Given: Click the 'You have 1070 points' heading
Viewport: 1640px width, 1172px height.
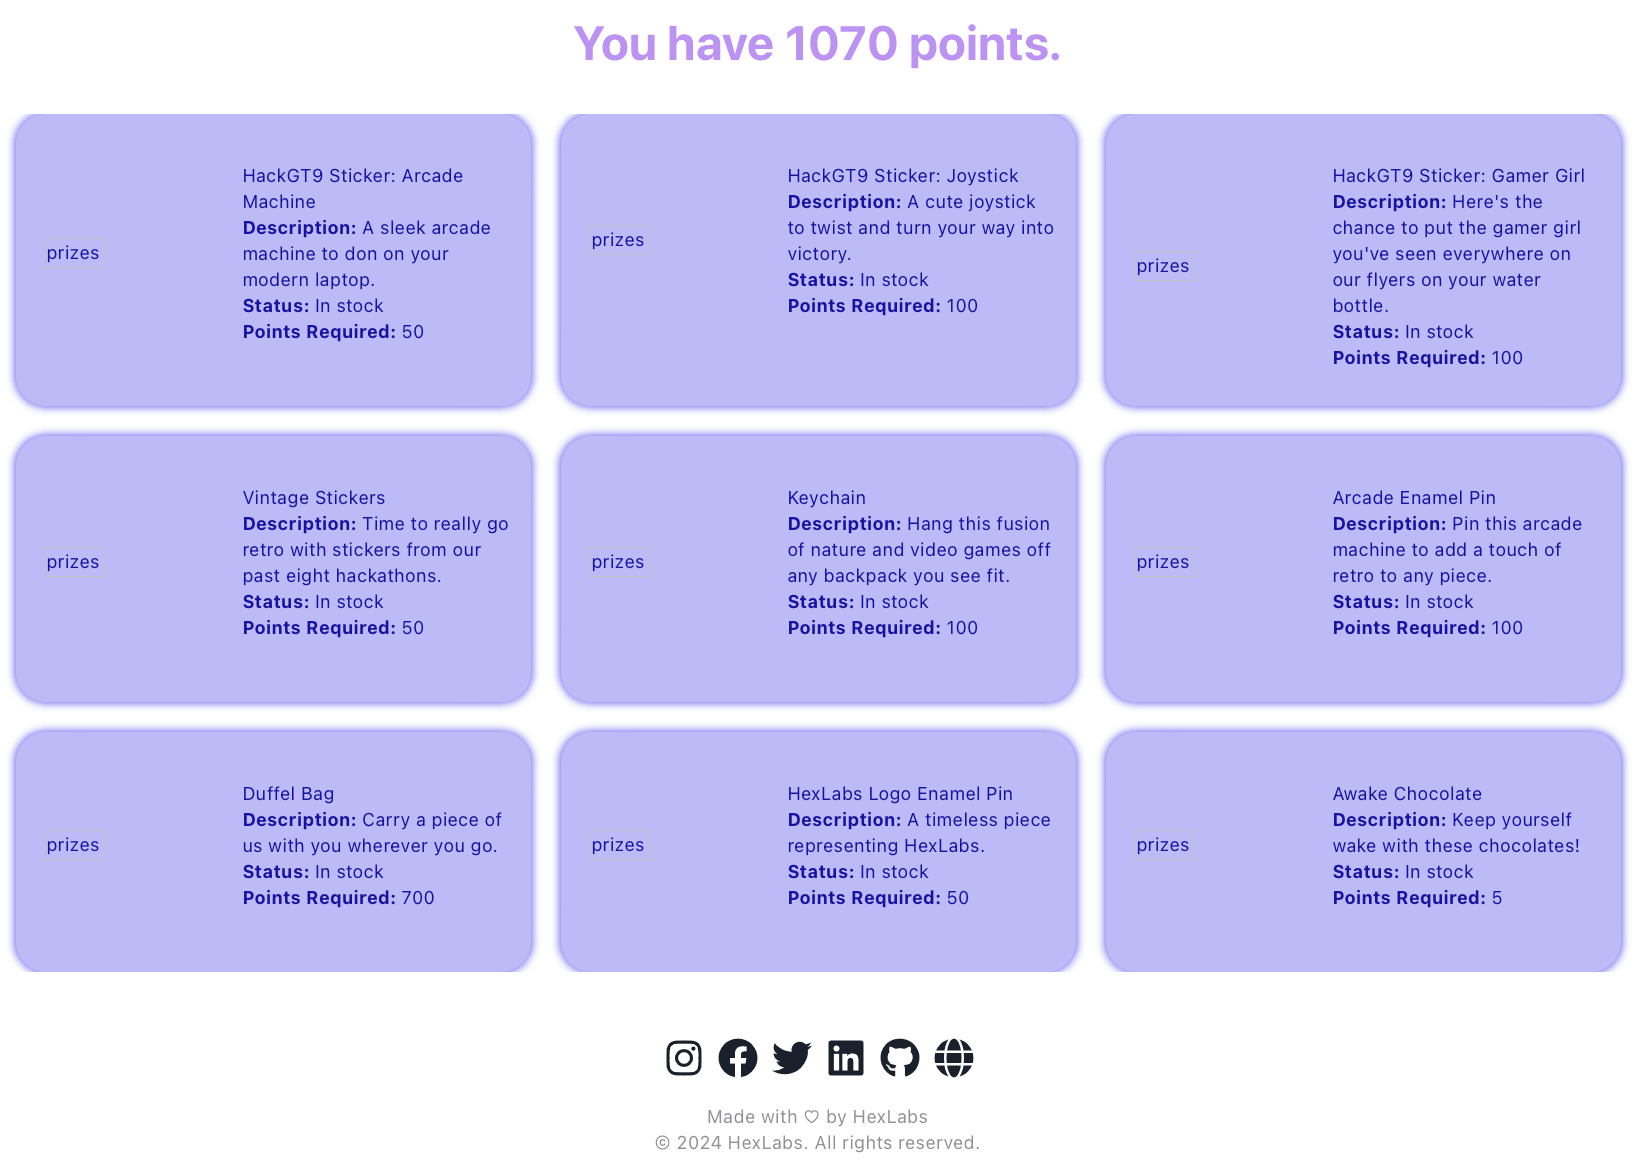Looking at the screenshot, I should [817, 44].
